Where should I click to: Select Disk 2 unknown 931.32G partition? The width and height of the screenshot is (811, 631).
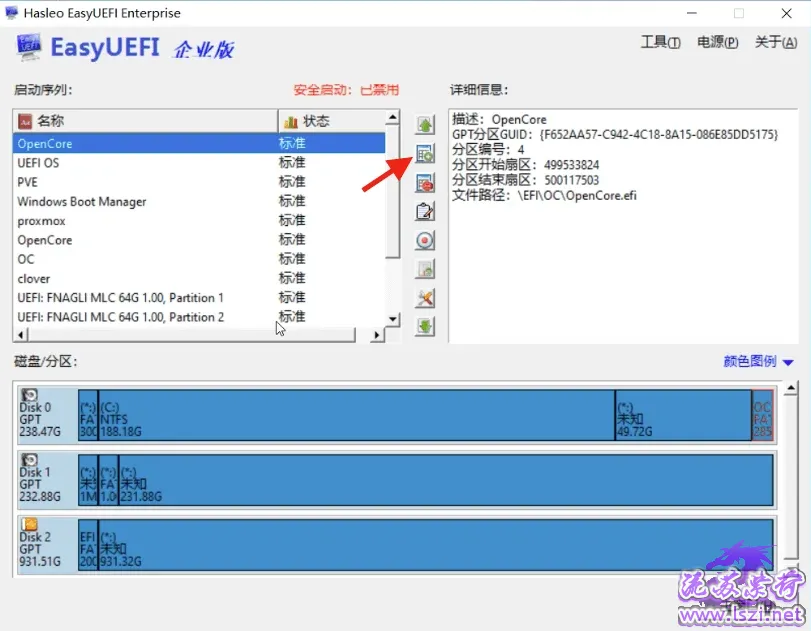(435, 545)
